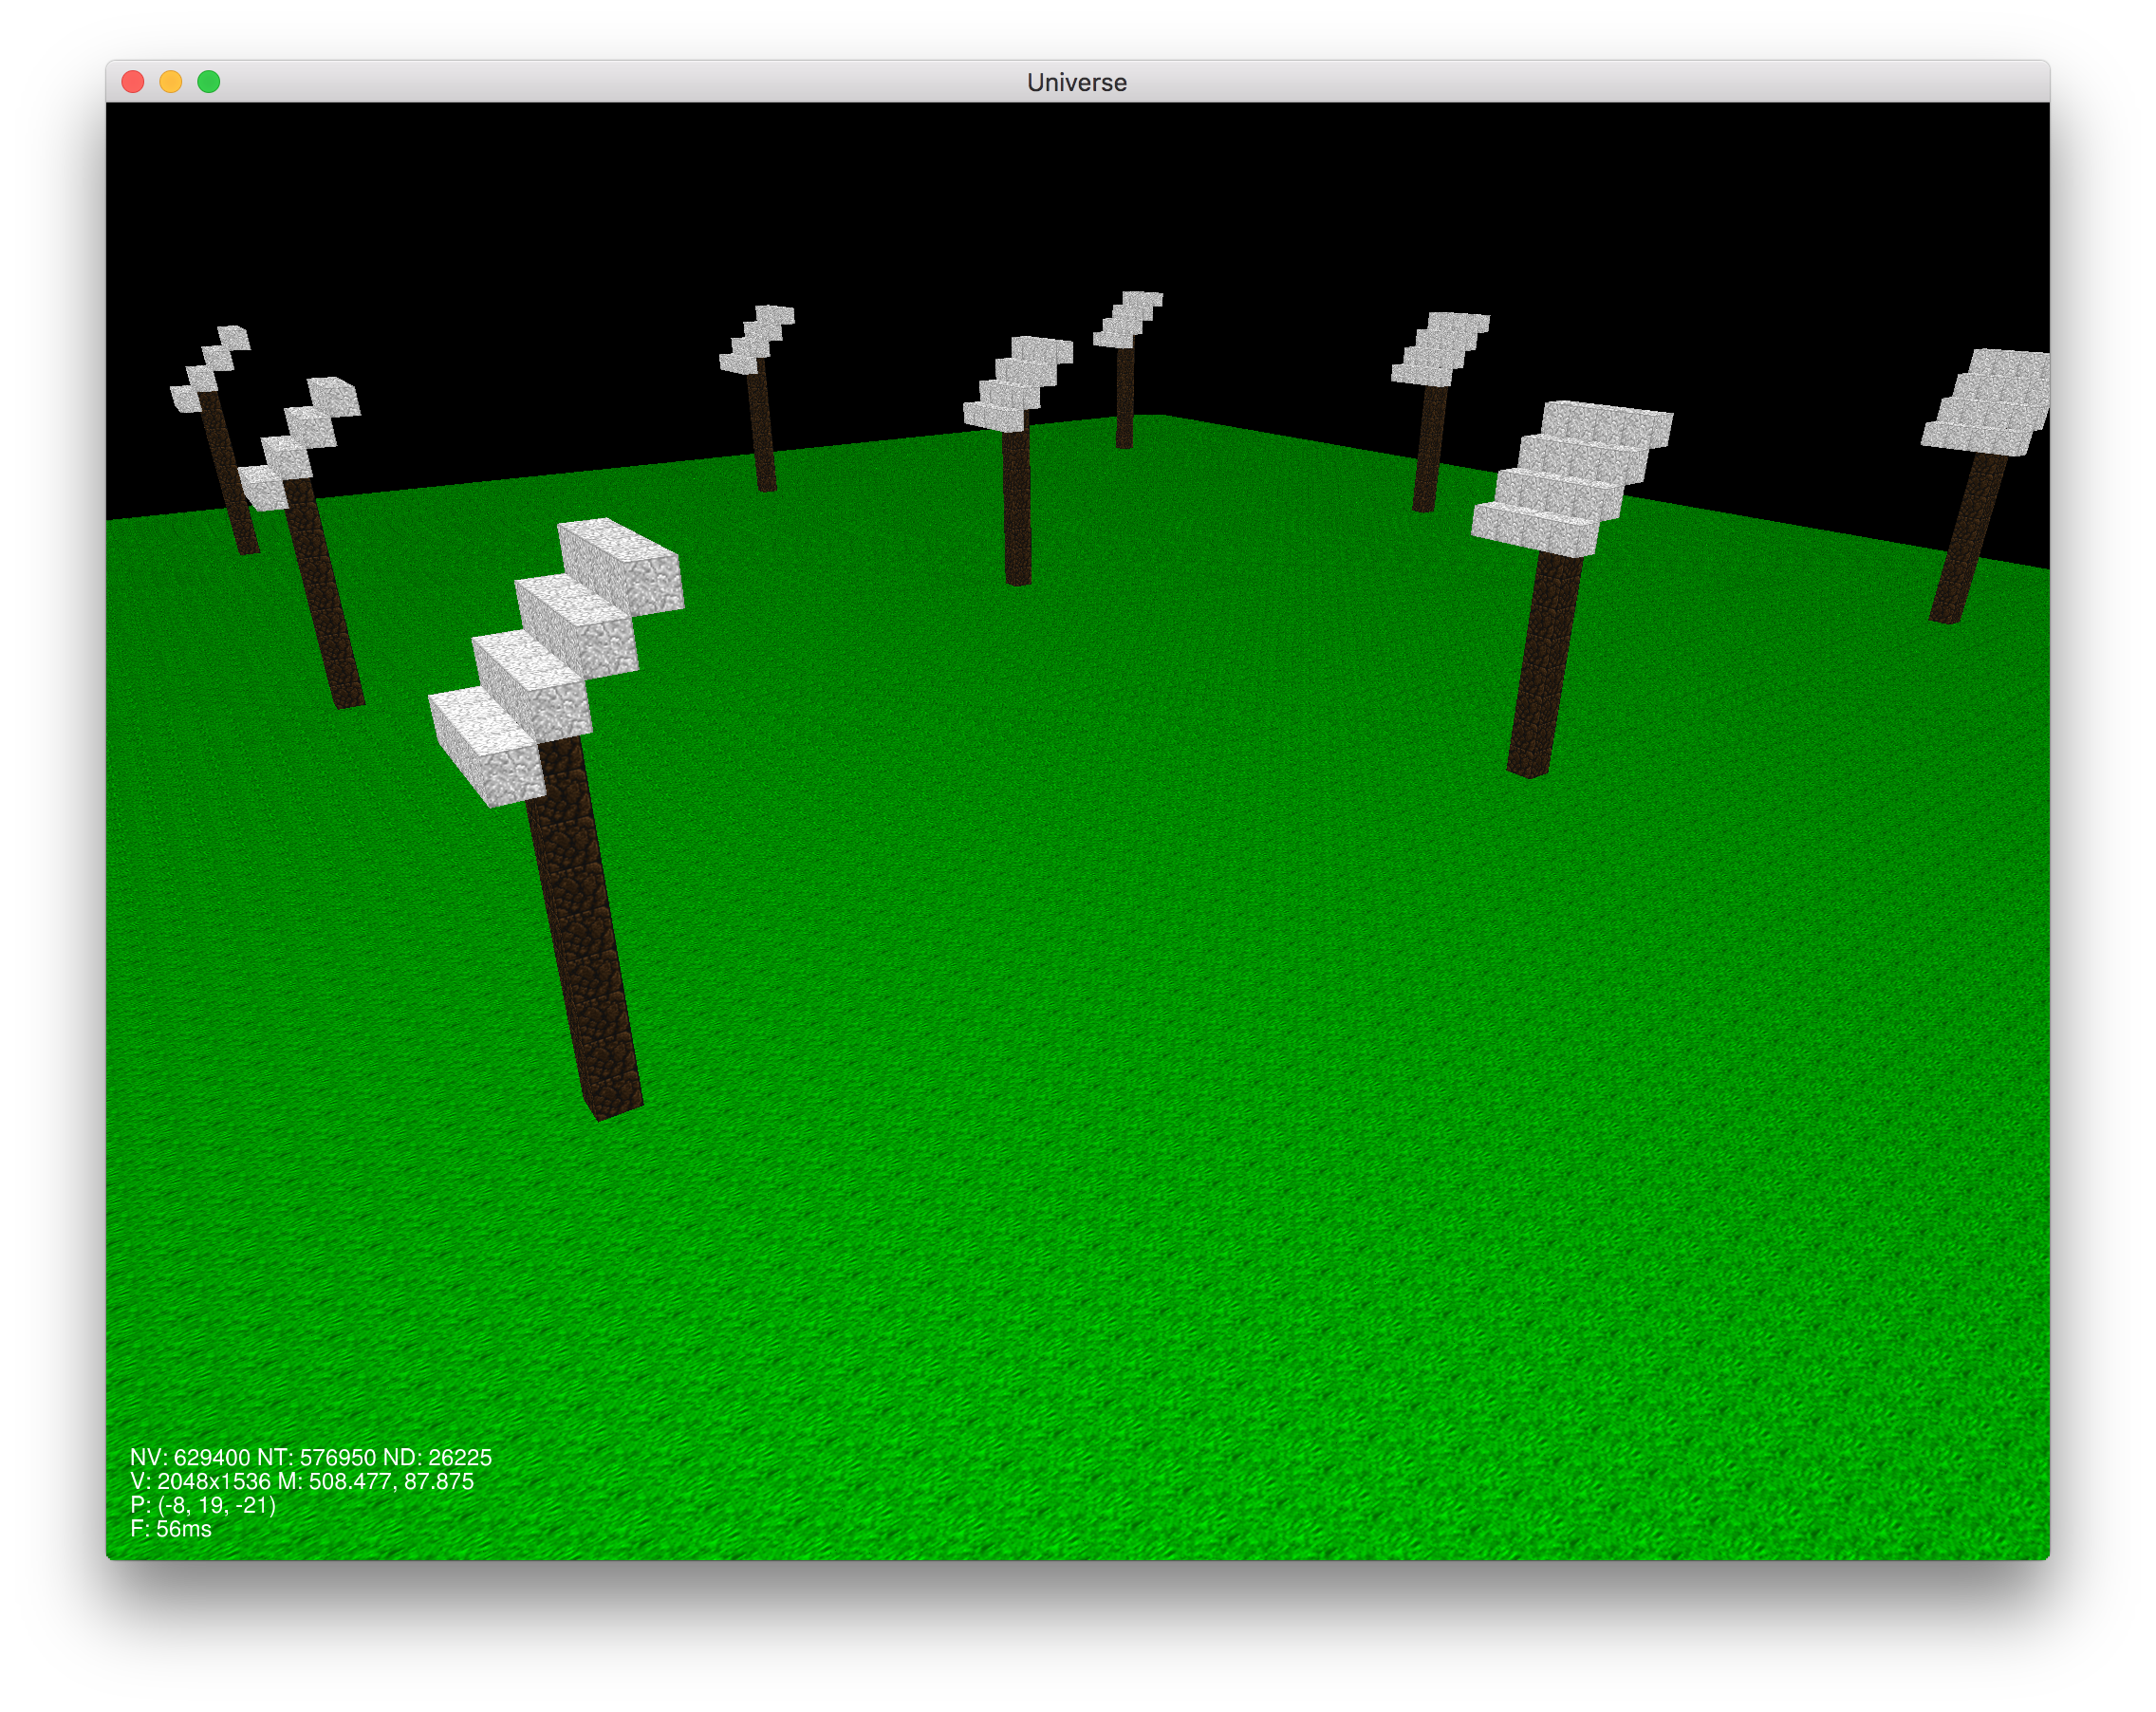Screen dimensions: 2156x1712
Task: Click the P: (-8, 19, -21) position text
Action: point(203,1505)
